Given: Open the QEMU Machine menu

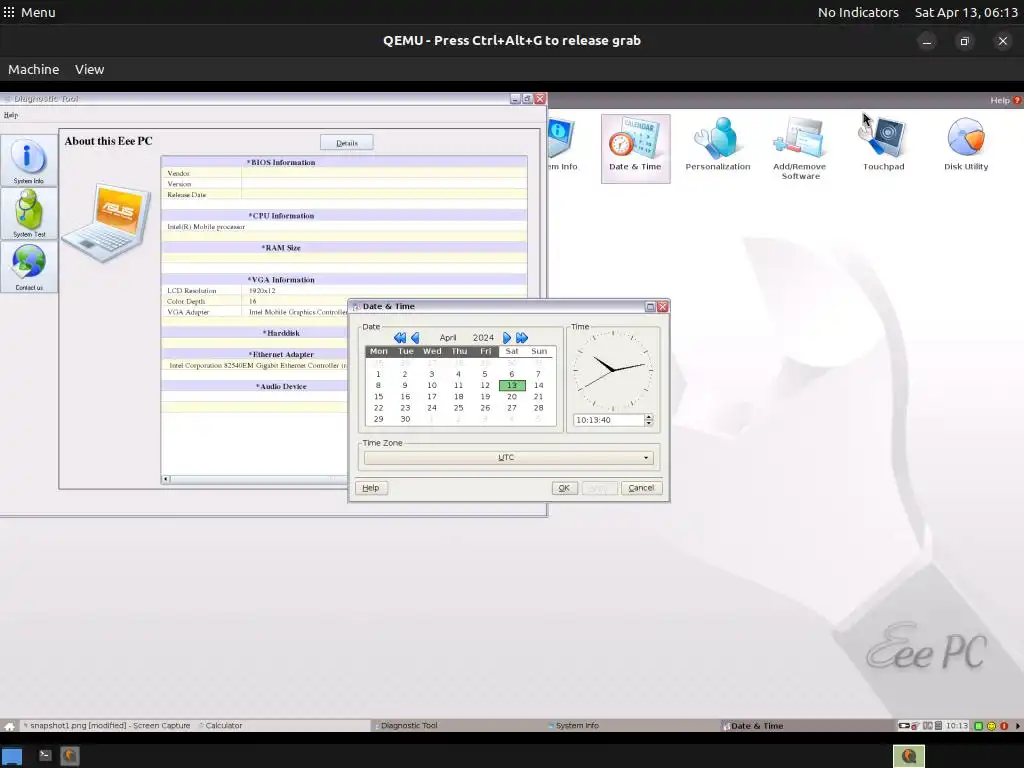Looking at the screenshot, I should [33, 69].
